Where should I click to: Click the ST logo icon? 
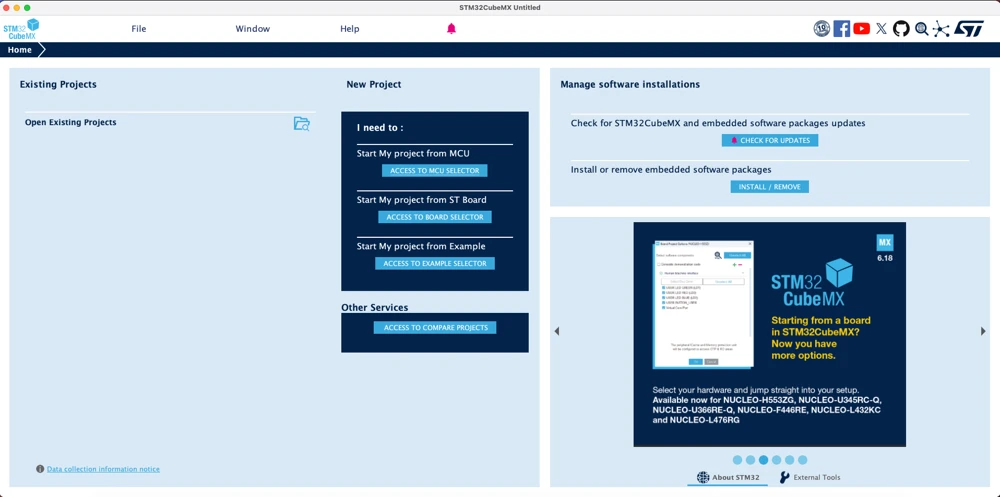969,29
